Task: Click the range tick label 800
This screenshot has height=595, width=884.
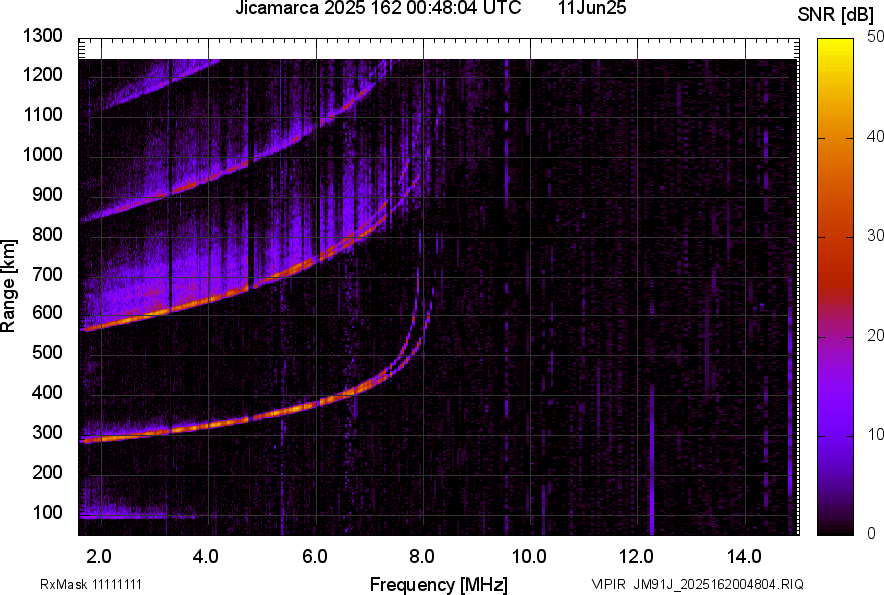Action: pos(47,234)
